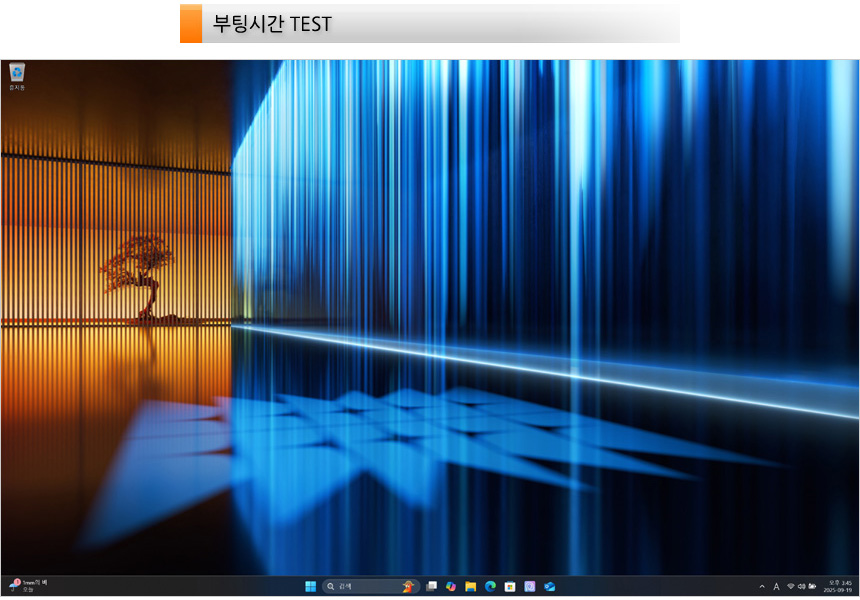Open File Explorer from the taskbar
The width and height of the screenshot is (860, 600).
(470, 586)
